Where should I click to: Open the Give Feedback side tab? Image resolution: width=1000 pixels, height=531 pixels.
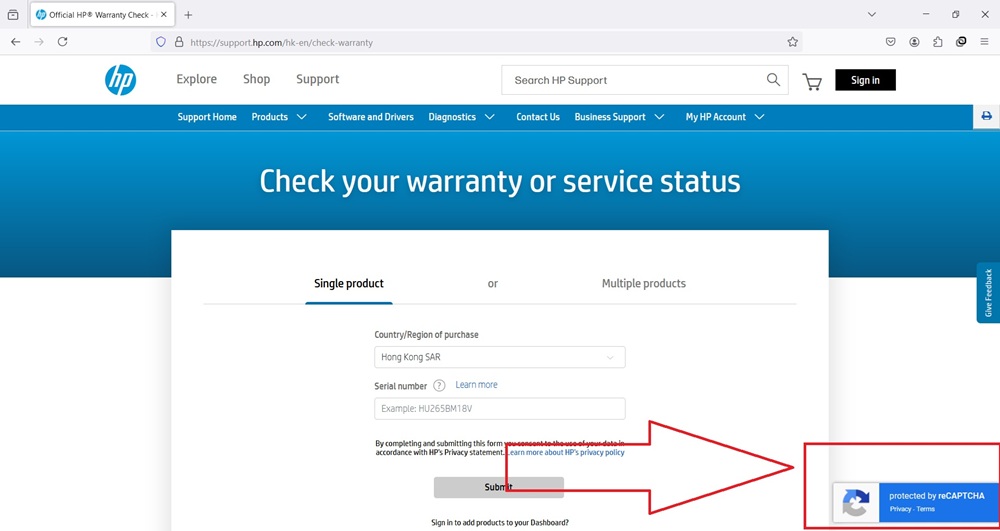point(988,293)
